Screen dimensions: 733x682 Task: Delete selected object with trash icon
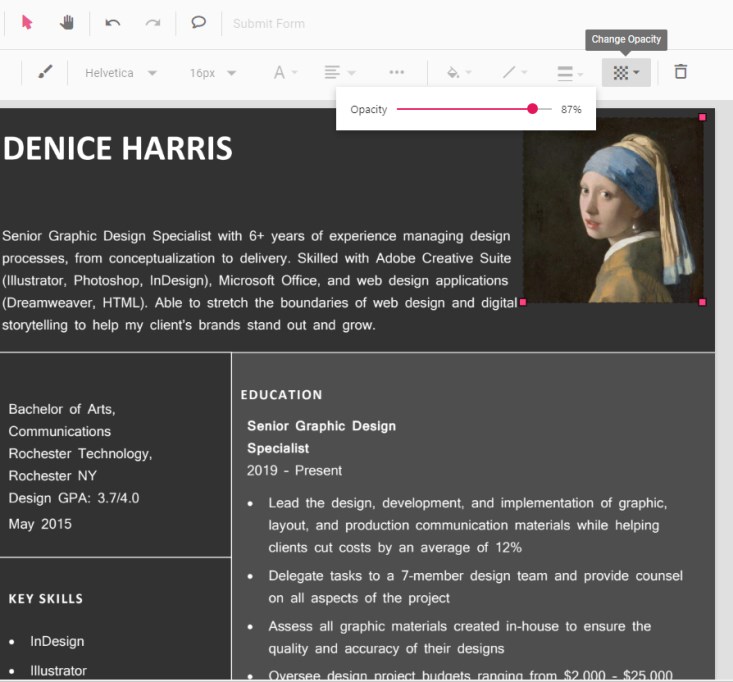(x=680, y=72)
